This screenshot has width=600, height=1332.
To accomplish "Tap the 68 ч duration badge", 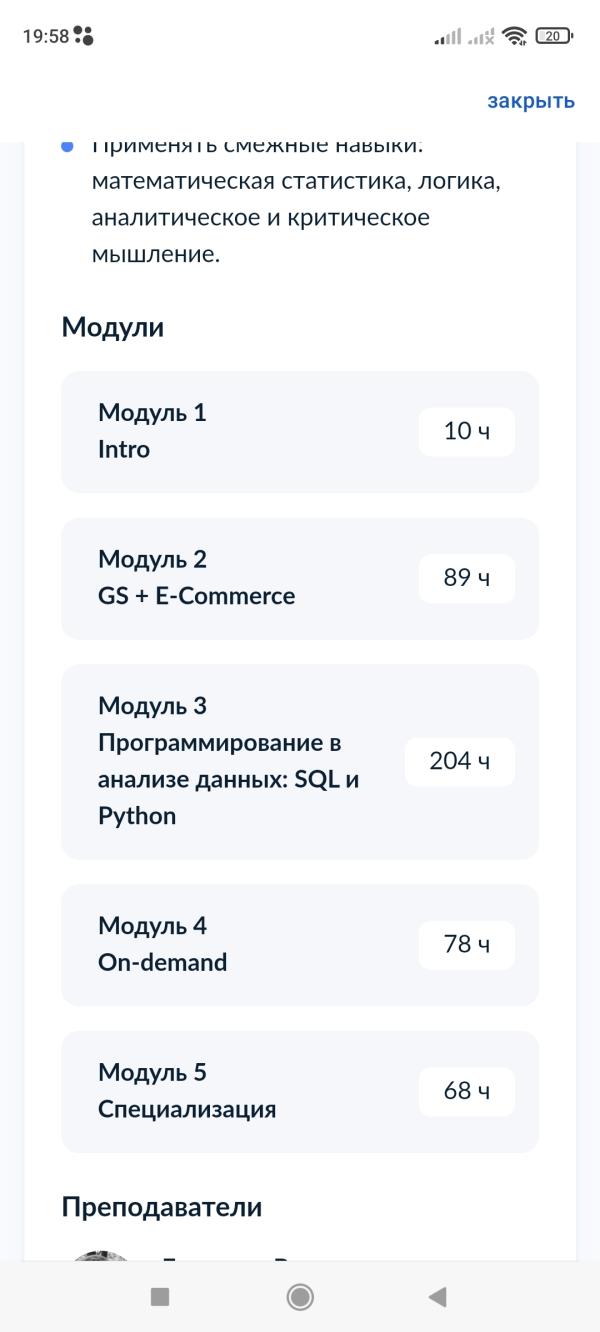I will click(466, 1091).
